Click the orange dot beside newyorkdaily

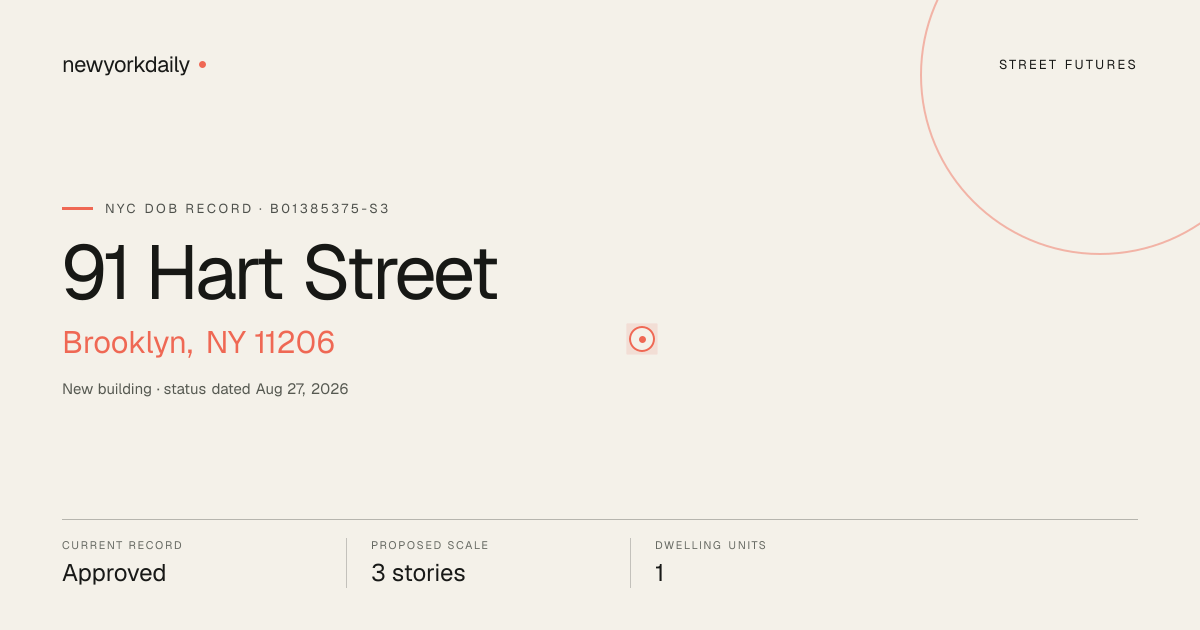[202, 64]
